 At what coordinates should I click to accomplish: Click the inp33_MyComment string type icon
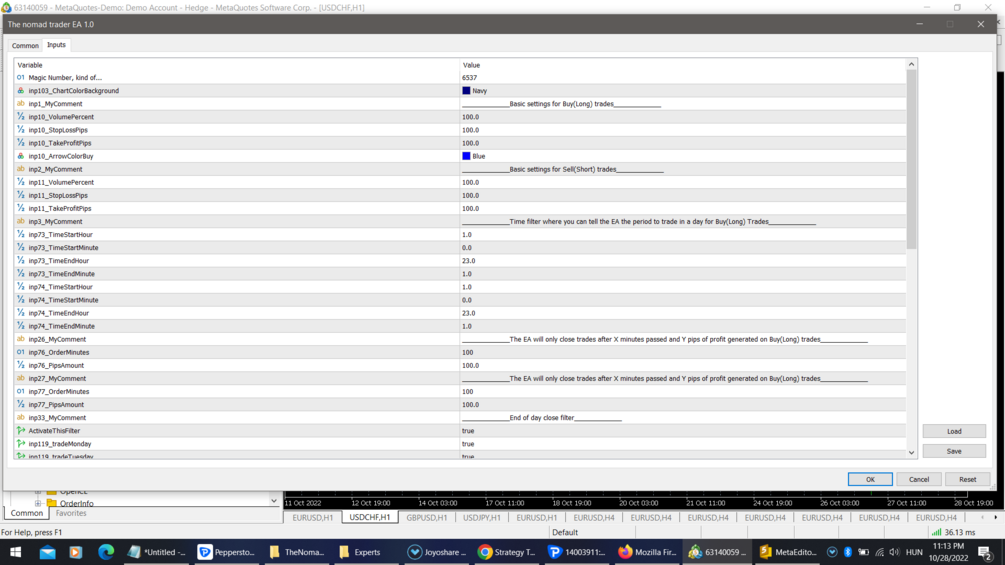click(21, 418)
